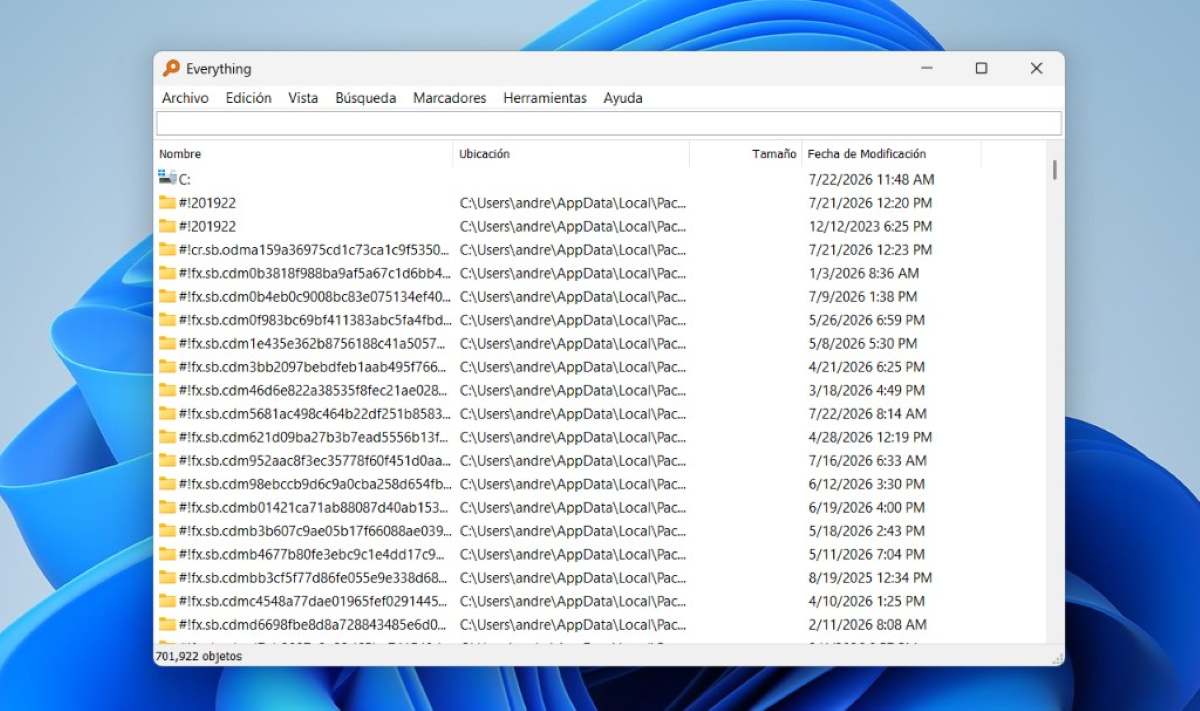1200x711 pixels.
Task: Click date '7/16/2026 6:33 AM'
Action: pyautogui.click(x=867, y=460)
